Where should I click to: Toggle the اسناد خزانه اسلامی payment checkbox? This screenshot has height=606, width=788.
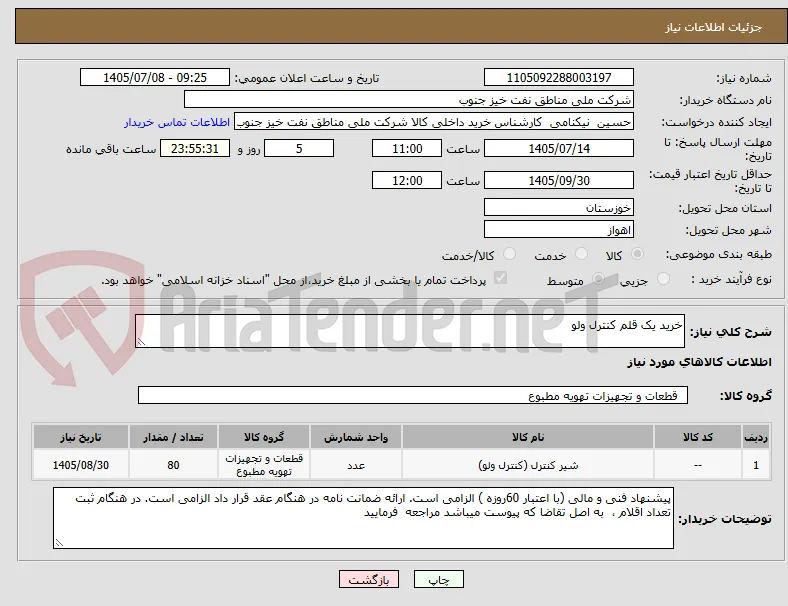click(501, 278)
